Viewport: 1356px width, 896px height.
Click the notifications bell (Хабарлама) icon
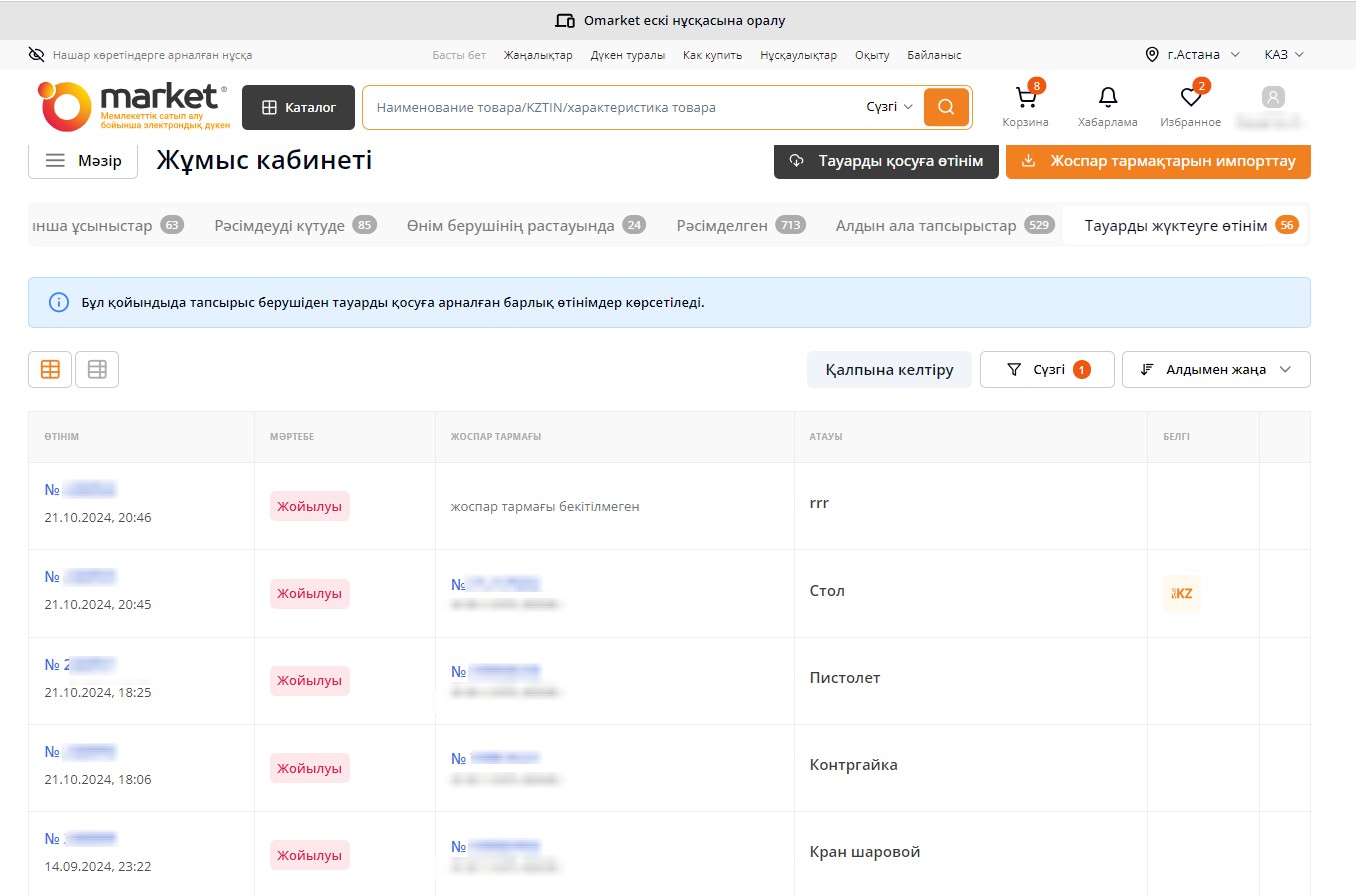click(1107, 99)
